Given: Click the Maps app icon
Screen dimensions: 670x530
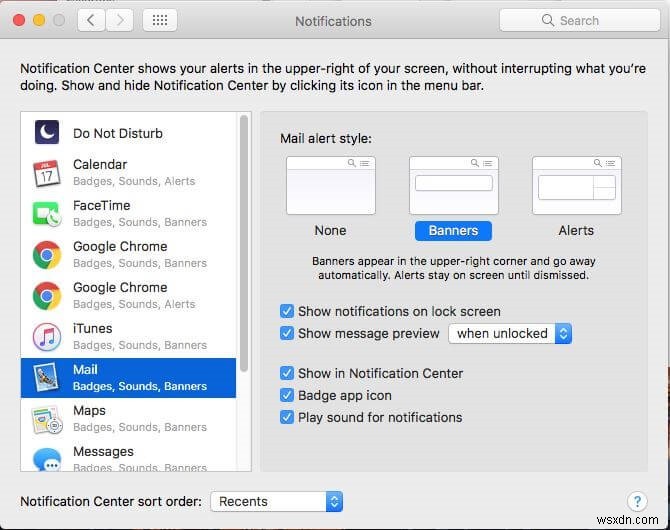Looking at the screenshot, I should click(47, 419).
